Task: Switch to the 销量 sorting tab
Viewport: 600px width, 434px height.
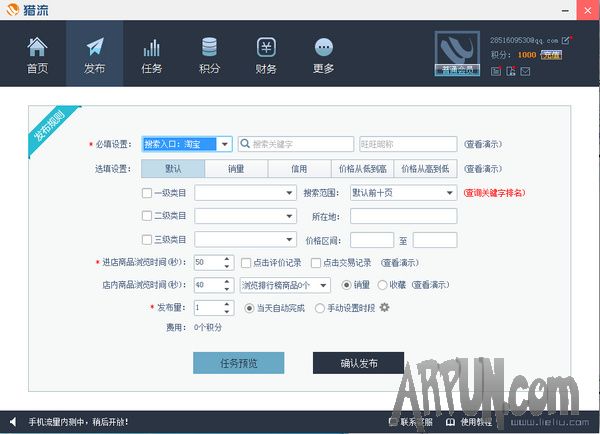Action: (236, 169)
